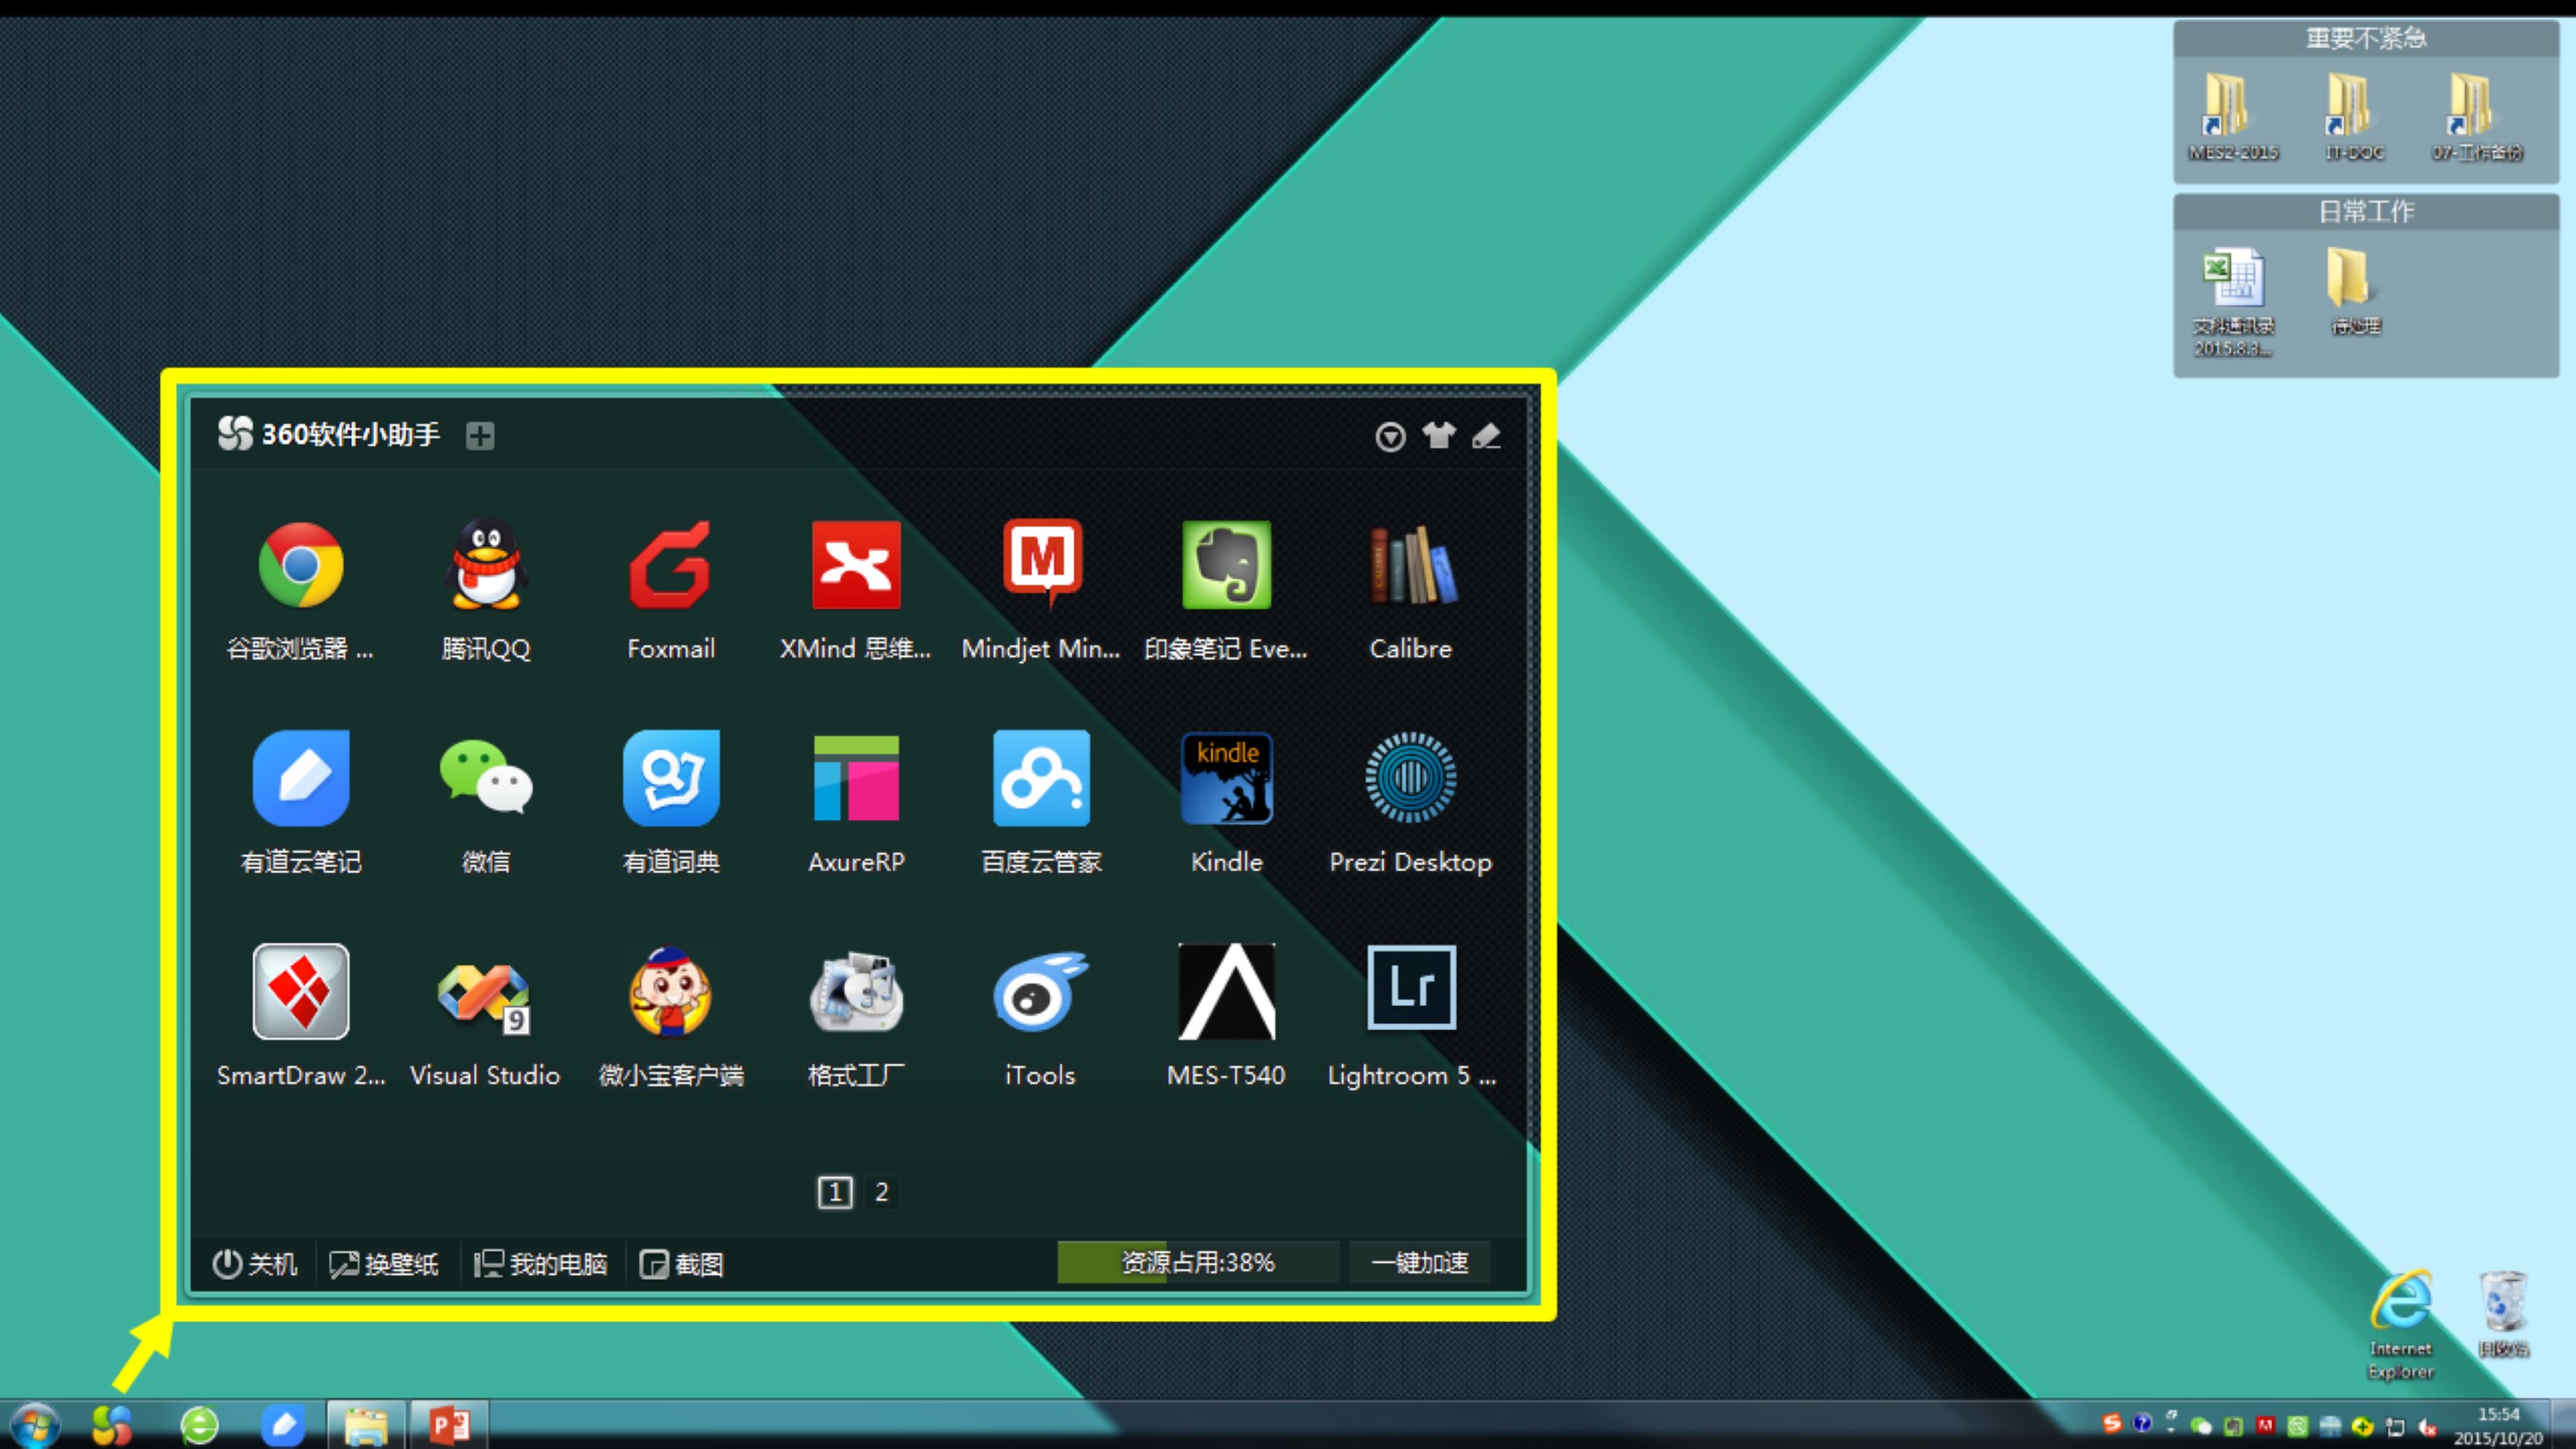Open Windows Explorer from the taskbar

[x=366, y=1425]
